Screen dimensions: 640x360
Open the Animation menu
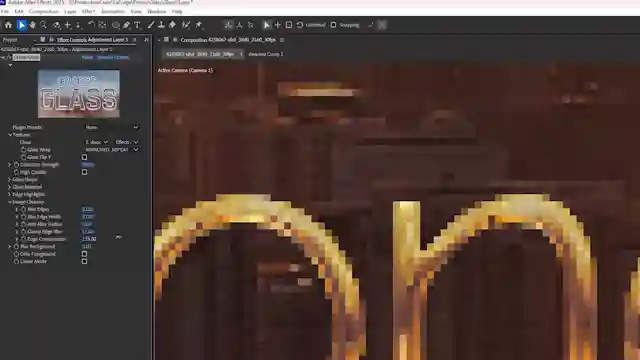(x=113, y=12)
